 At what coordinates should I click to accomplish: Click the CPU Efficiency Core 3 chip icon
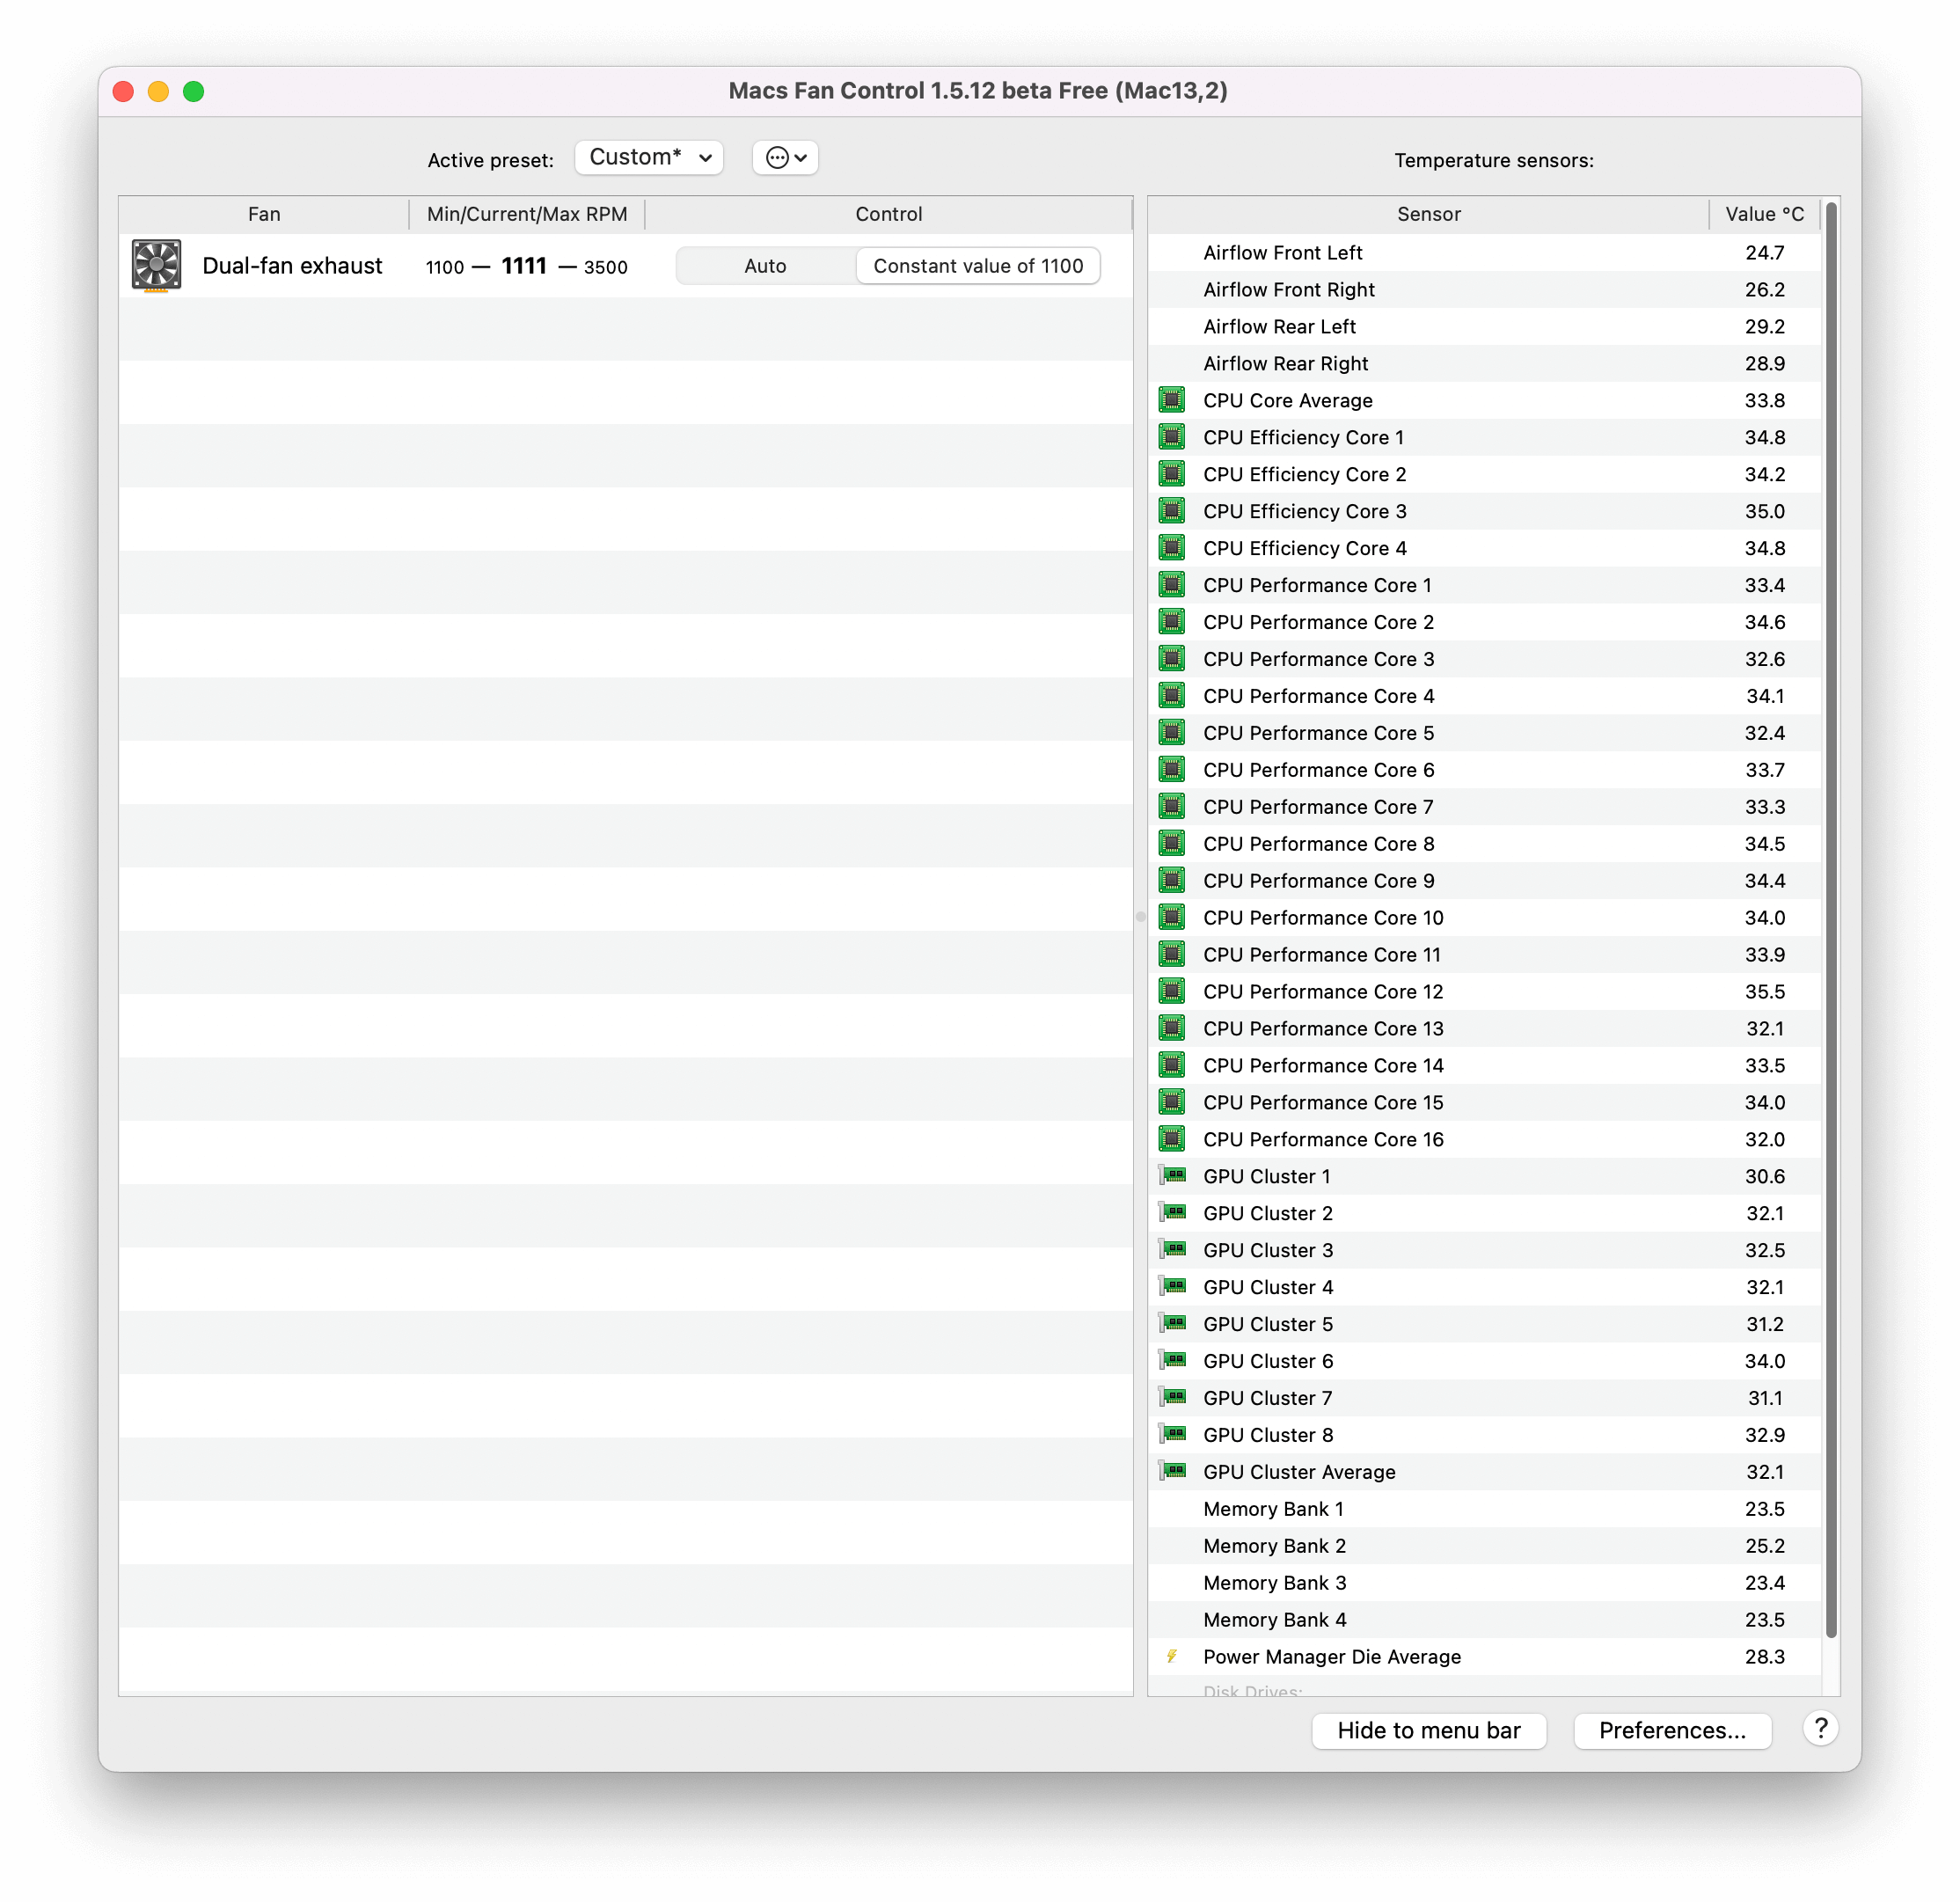click(1172, 511)
